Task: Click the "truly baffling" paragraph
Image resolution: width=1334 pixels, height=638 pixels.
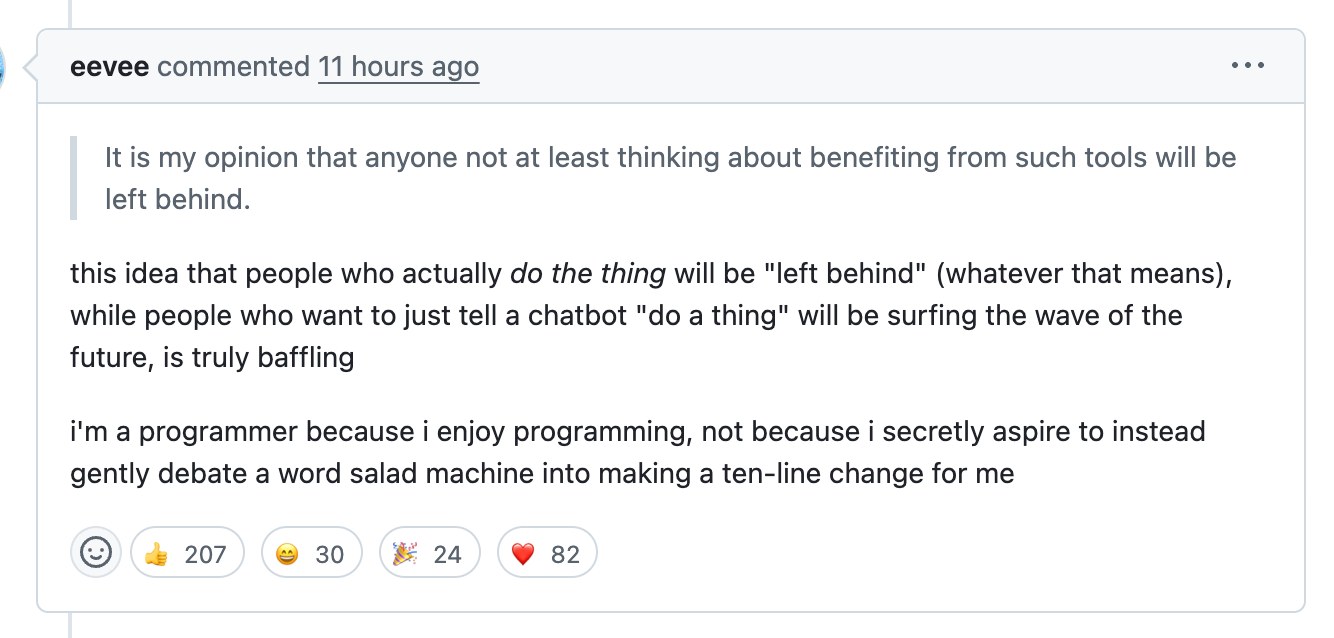Action: click(650, 315)
